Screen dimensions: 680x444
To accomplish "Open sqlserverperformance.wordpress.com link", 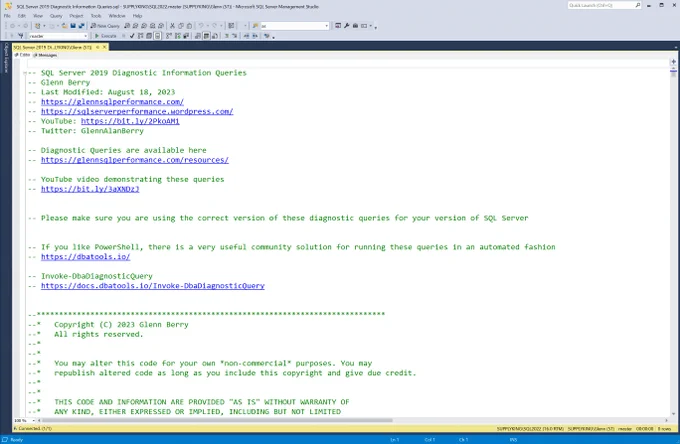I will [137, 111].
